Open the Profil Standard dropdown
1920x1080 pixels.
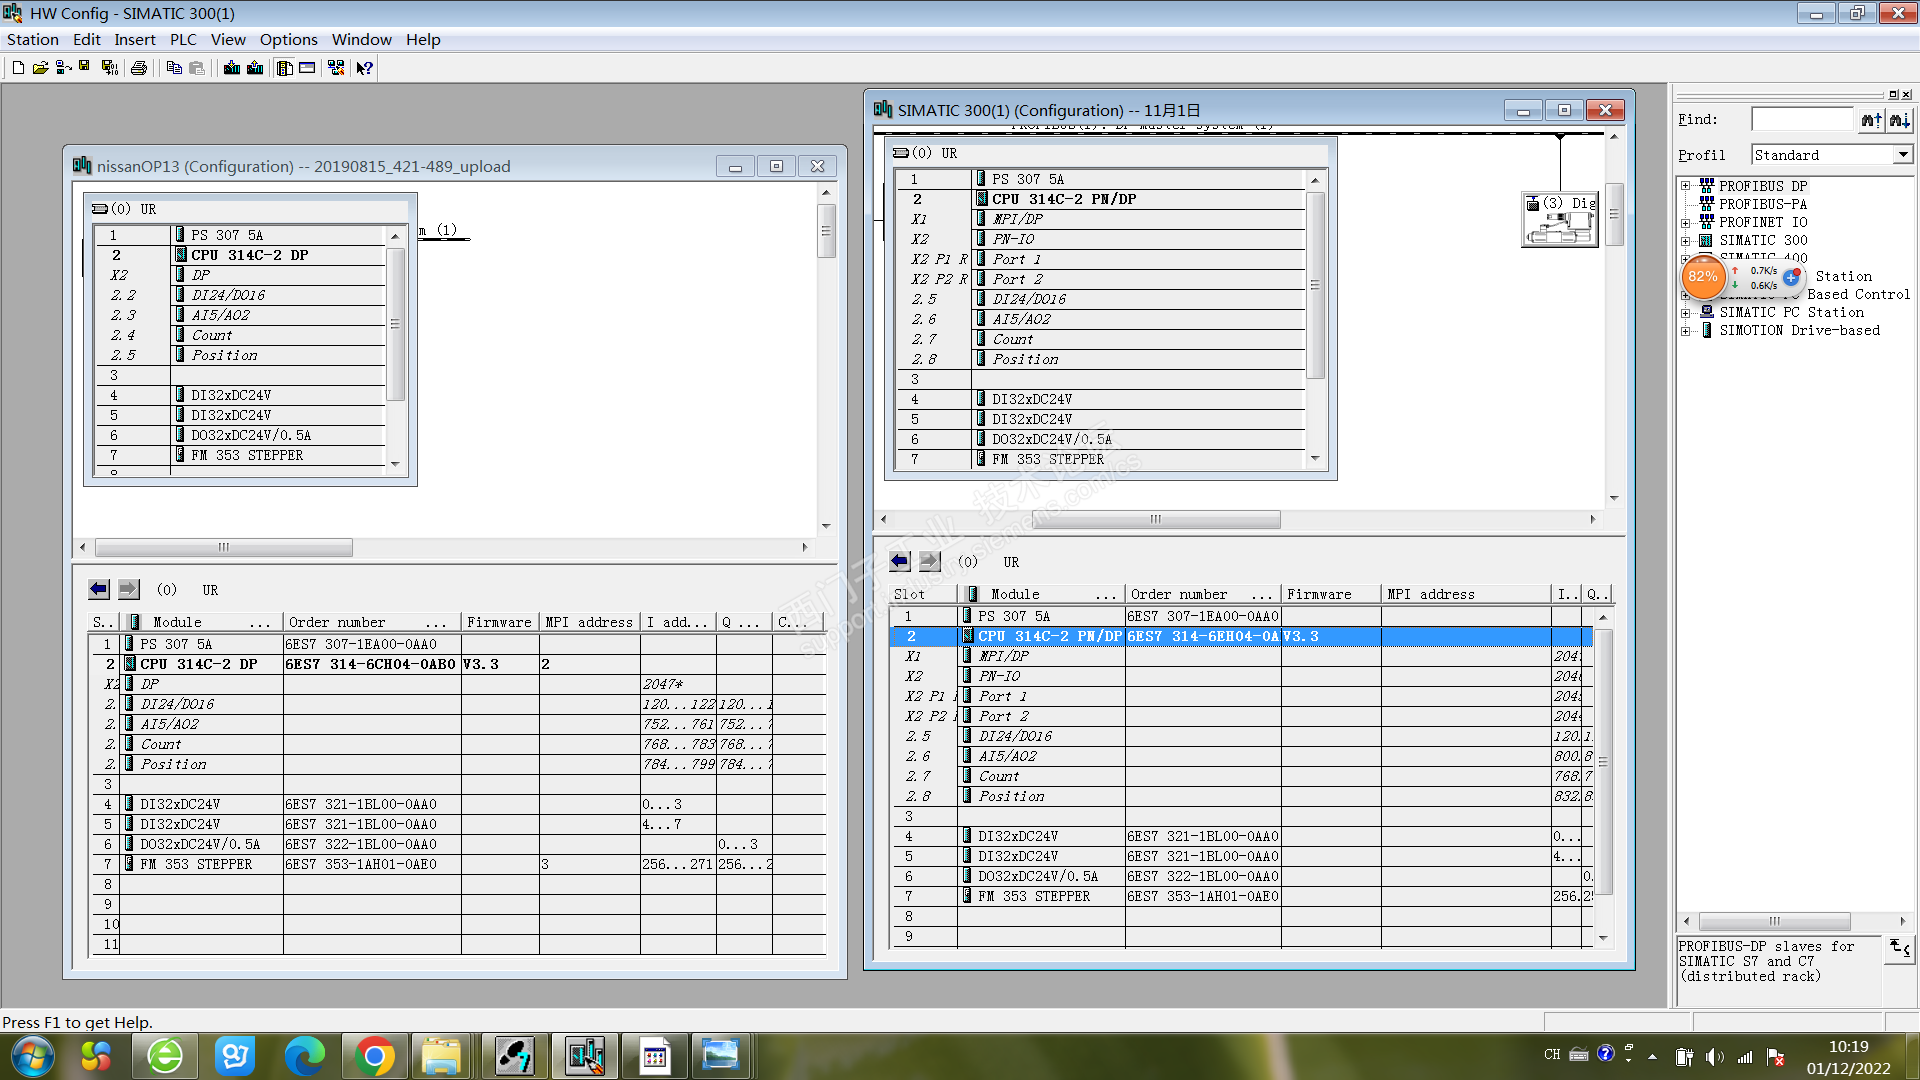coord(1902,155)
